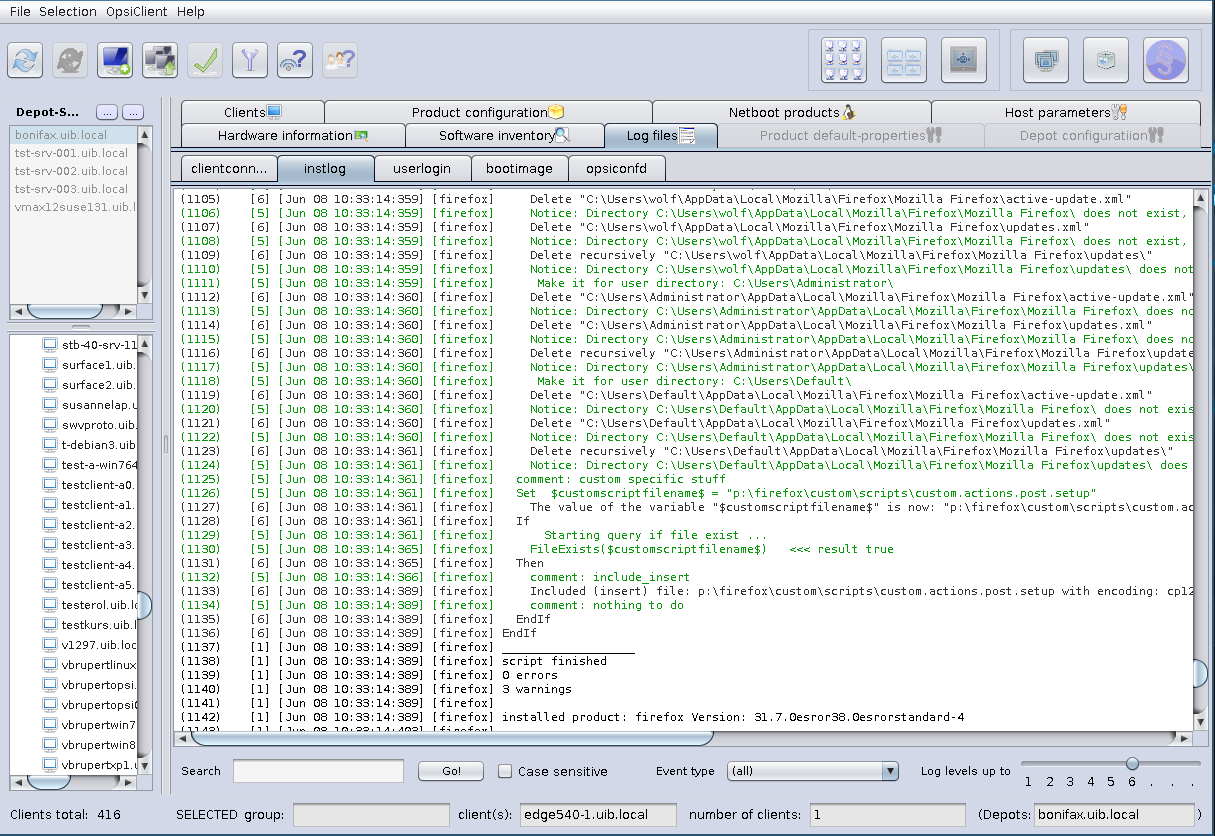Select depot tst-srv-002.uib.local
Image resolution: width=1215 pixels, height=836 pixels.
coord(73,170)
